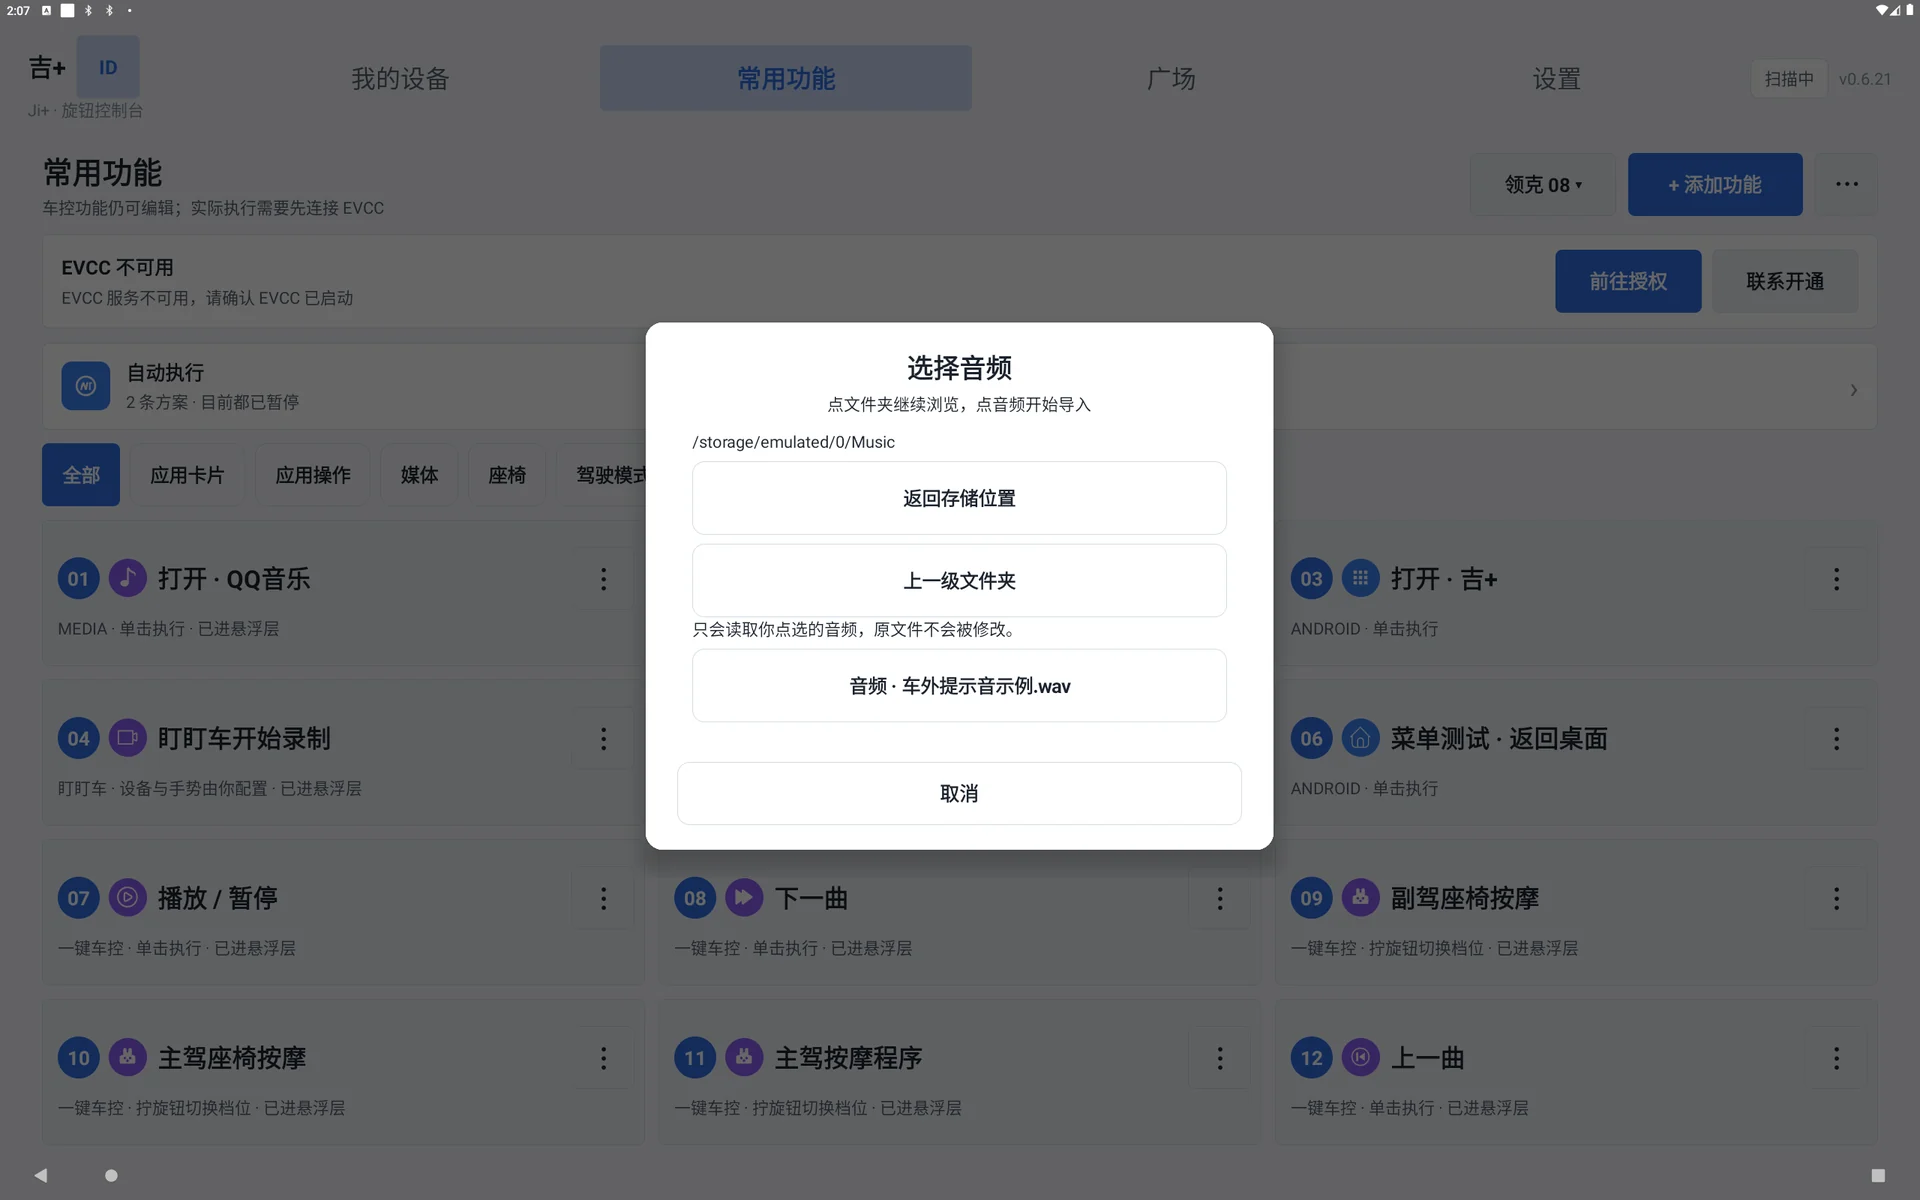Open options for 副驾座椅按摩 card
Screen dimensions: 1920x1200
(1836, 899)
